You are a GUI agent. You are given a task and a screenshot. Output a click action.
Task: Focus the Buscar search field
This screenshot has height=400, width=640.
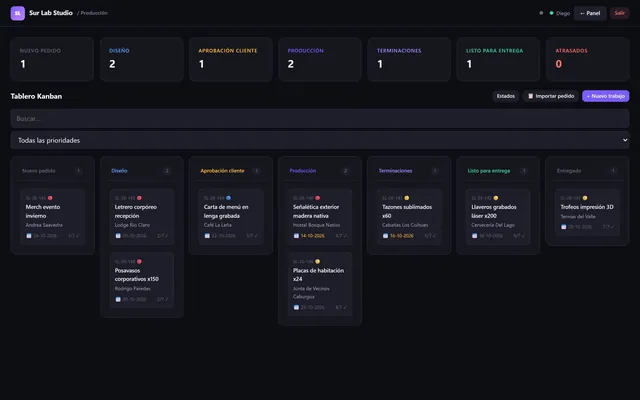coord(320,119)
